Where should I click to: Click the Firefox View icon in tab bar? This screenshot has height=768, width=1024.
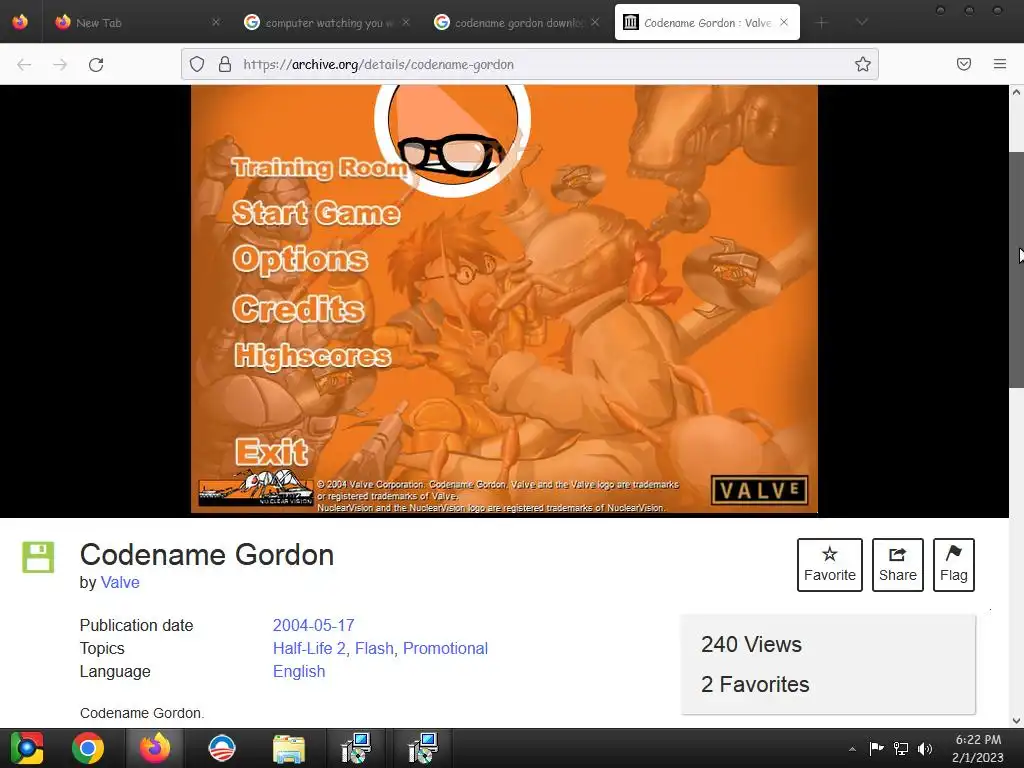(x=20, y=22)
